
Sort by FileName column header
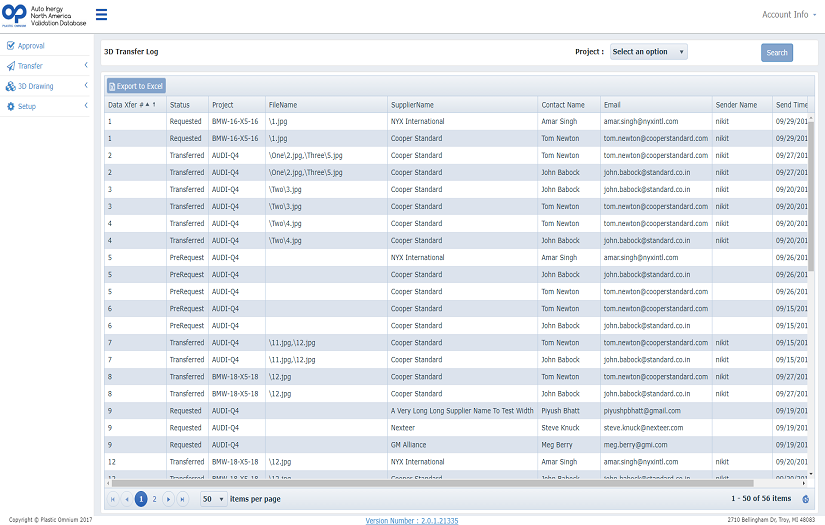coord(326,105)
